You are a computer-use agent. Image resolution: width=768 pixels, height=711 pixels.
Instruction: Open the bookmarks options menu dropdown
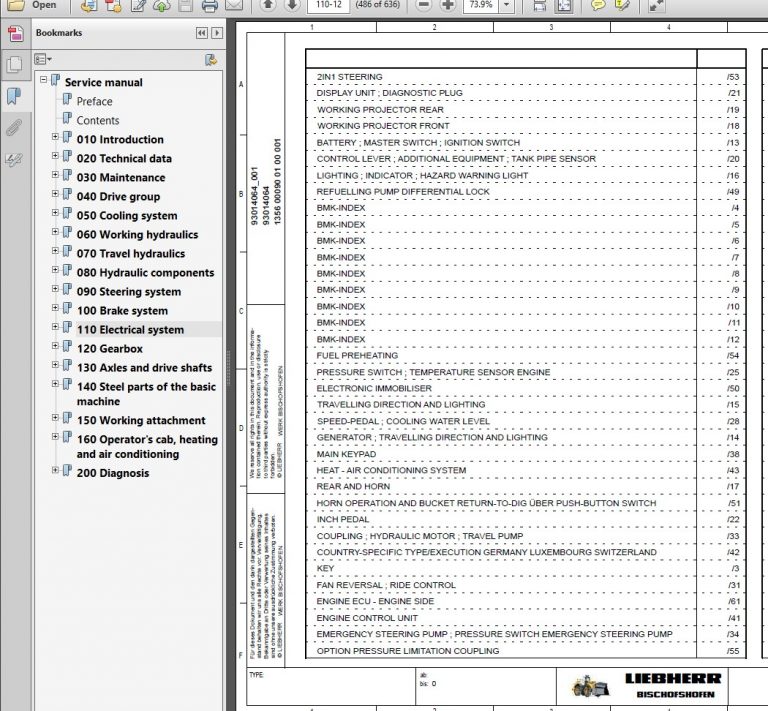[43, 59]
